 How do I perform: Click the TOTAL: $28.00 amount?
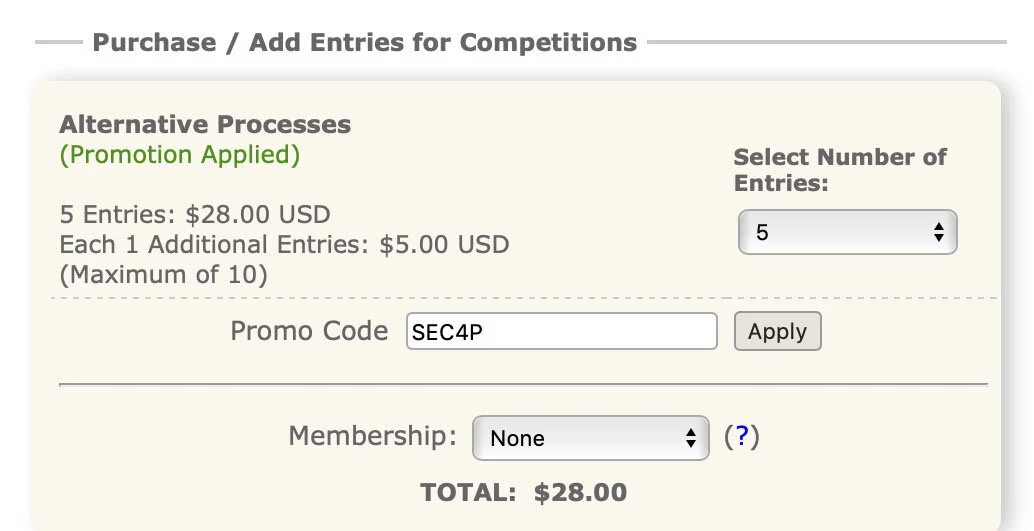[523, 492]
